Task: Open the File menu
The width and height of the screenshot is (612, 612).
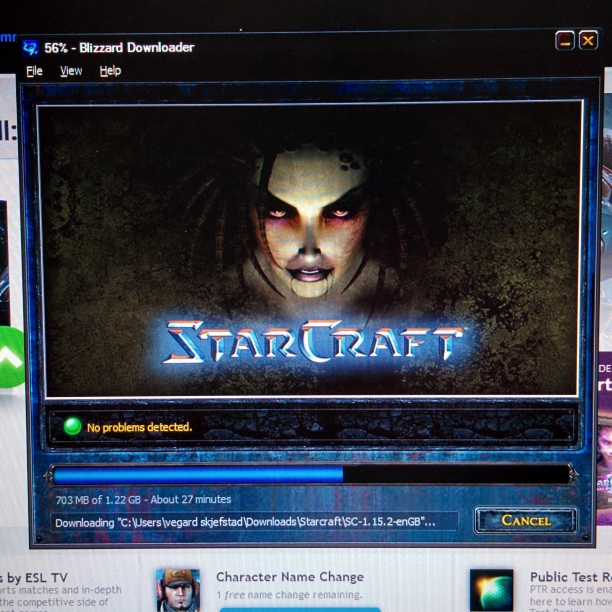Action: click(x=34, y=71)
